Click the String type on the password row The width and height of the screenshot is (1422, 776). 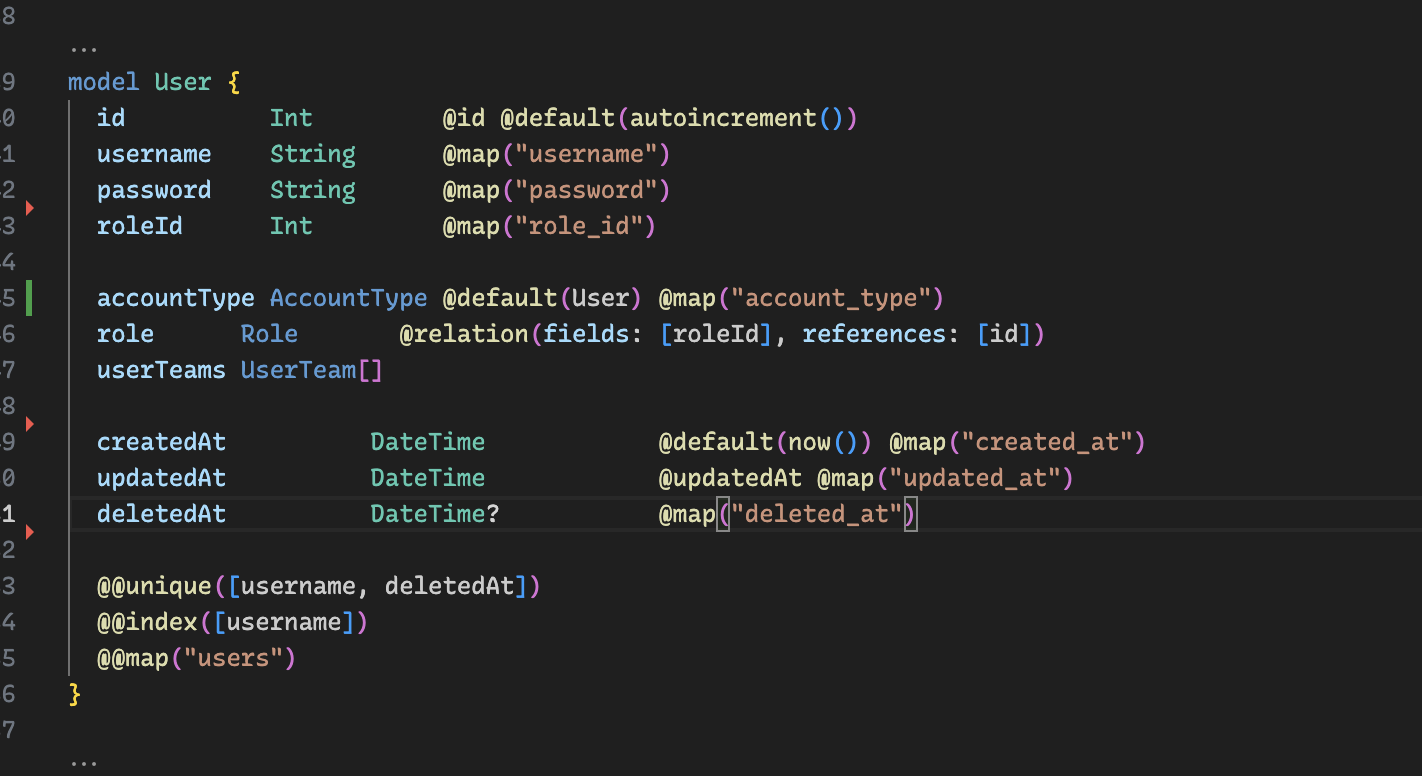pyautogui.click(x=313, y=190)
